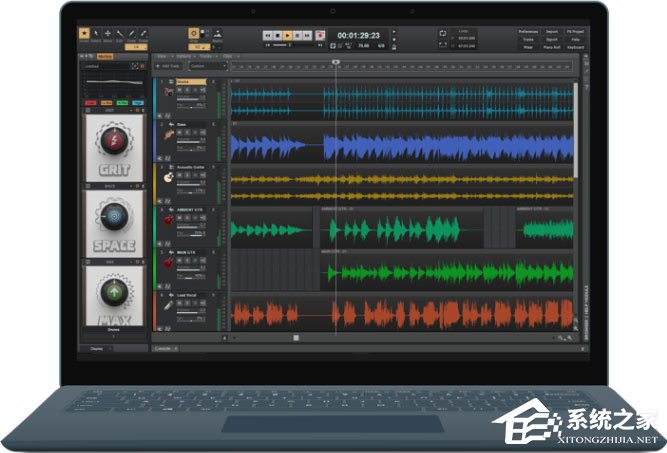Open the Options menu in track view
Viewport: 667px width, 453px height.
pos(184,56)
